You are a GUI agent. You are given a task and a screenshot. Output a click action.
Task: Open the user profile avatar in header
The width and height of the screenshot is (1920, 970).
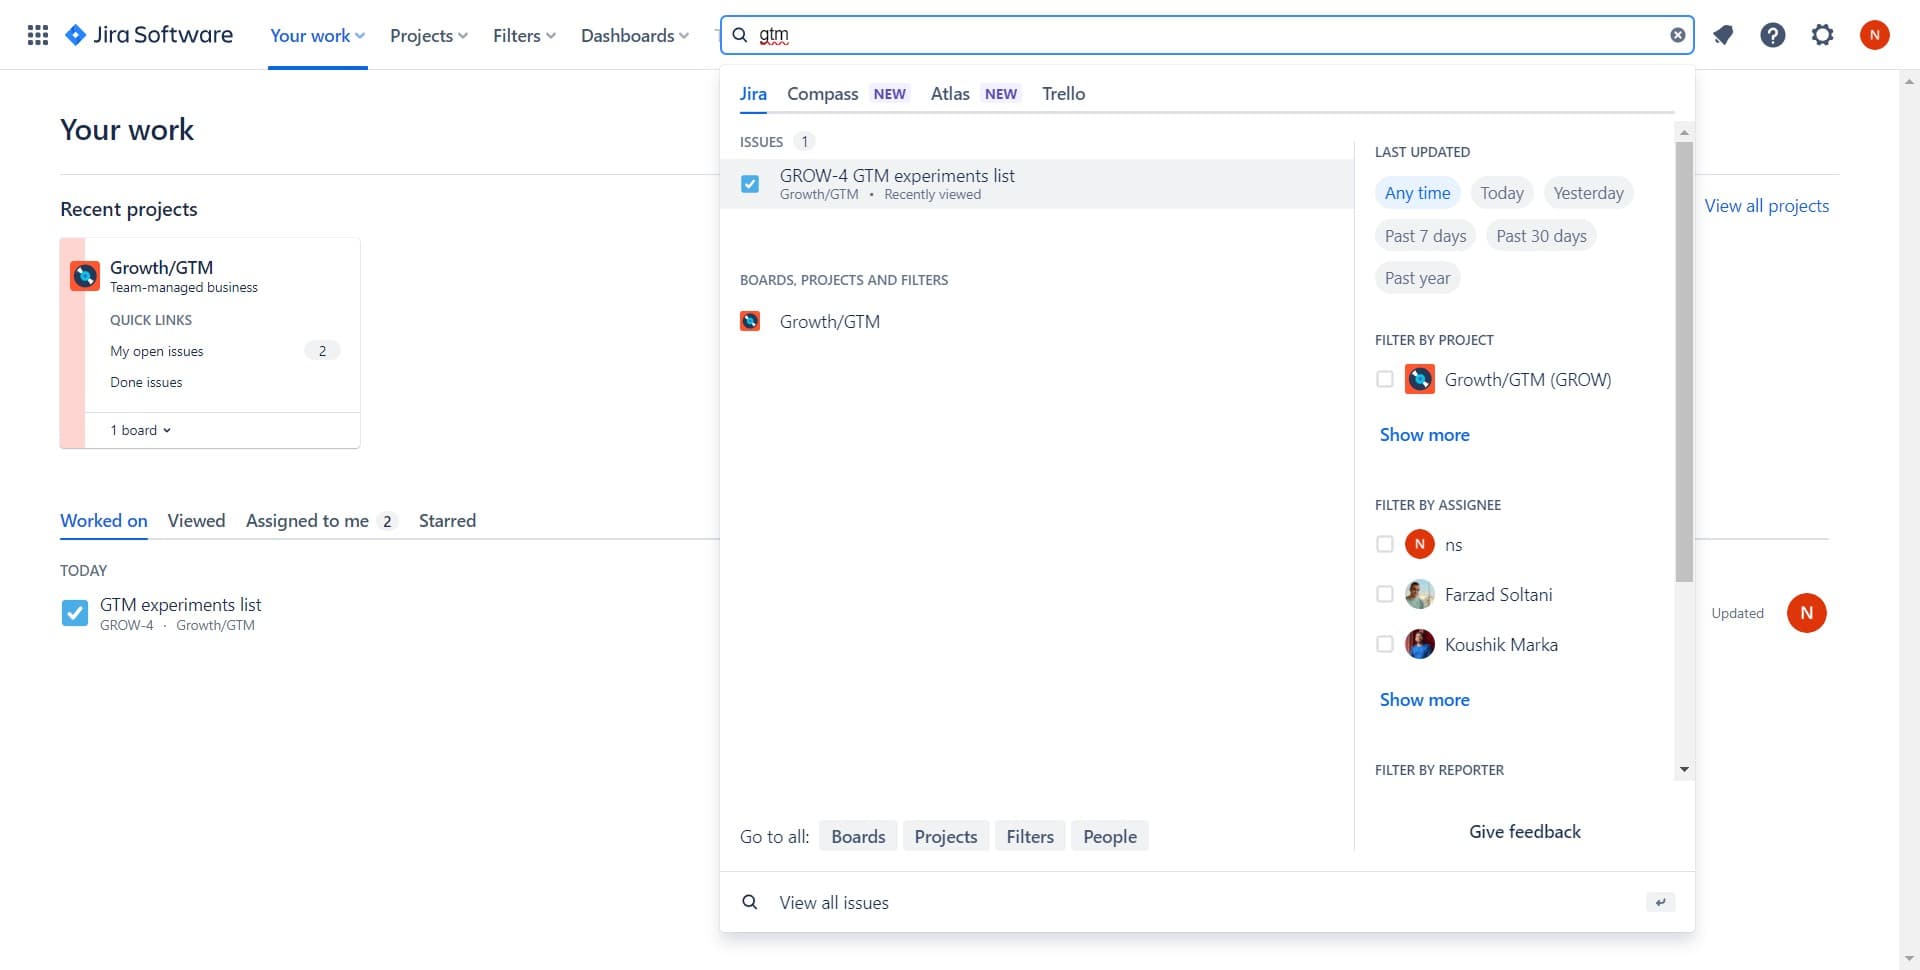pos(1874,35)
